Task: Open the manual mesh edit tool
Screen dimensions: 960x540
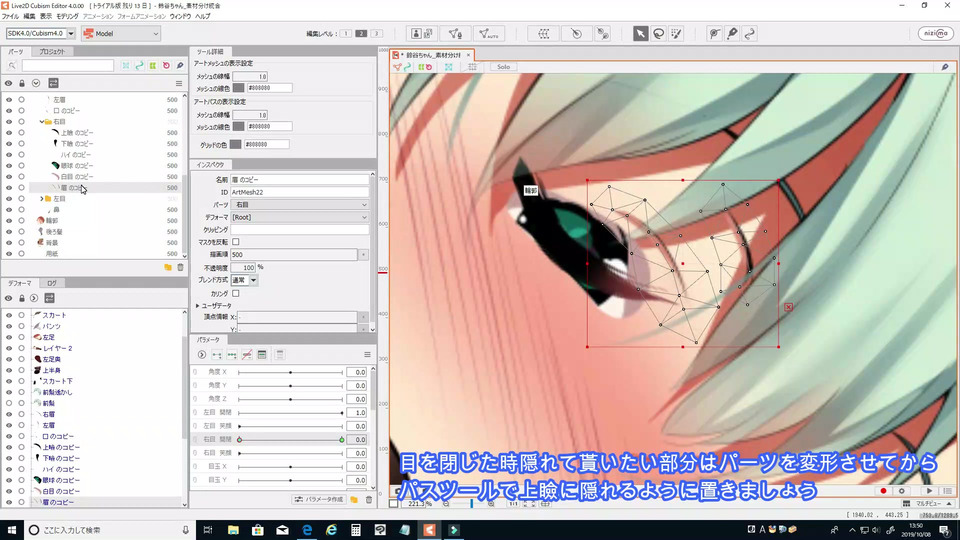Action: coord(455,34)
